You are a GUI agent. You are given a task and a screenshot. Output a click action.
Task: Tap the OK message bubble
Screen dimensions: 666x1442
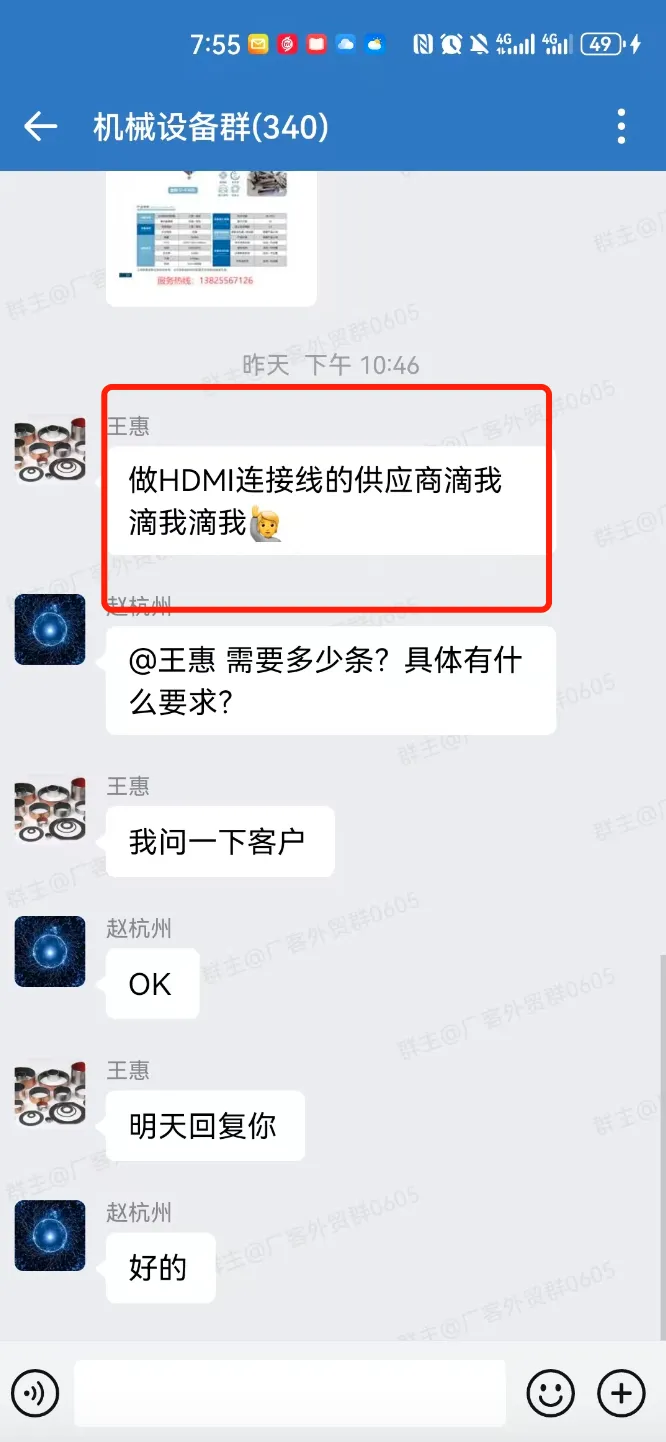pos(153,984)
